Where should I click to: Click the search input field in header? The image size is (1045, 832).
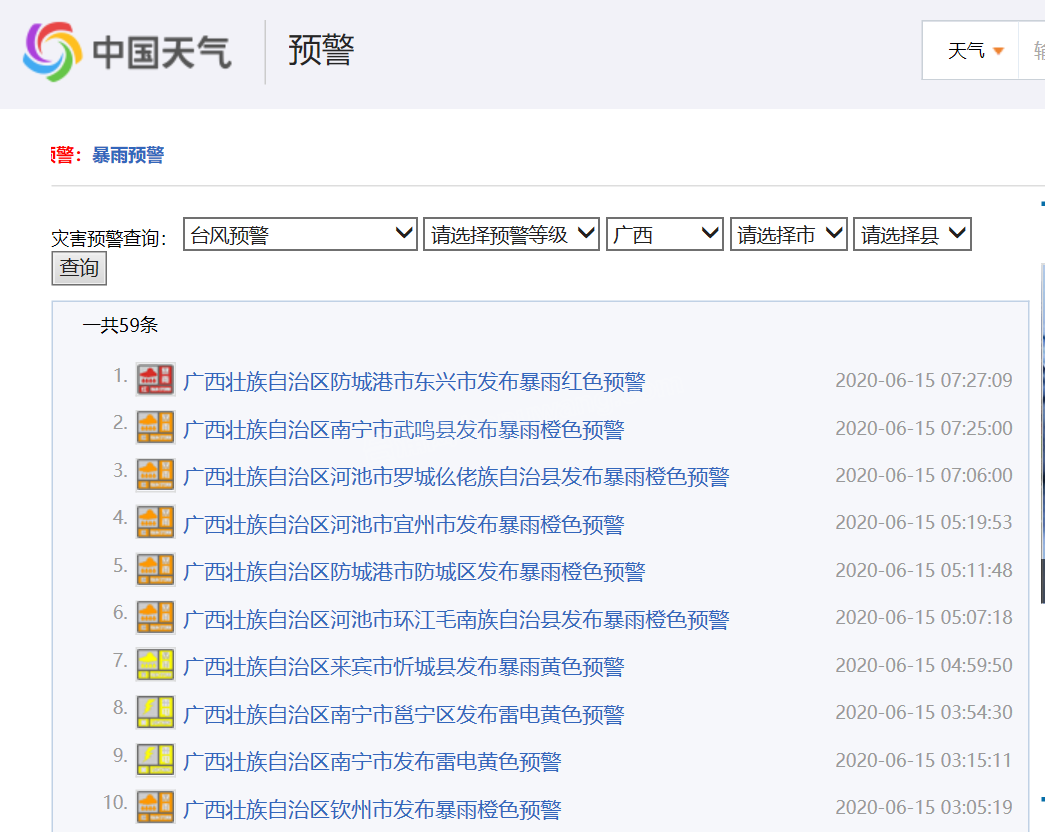coord(1034,51)
